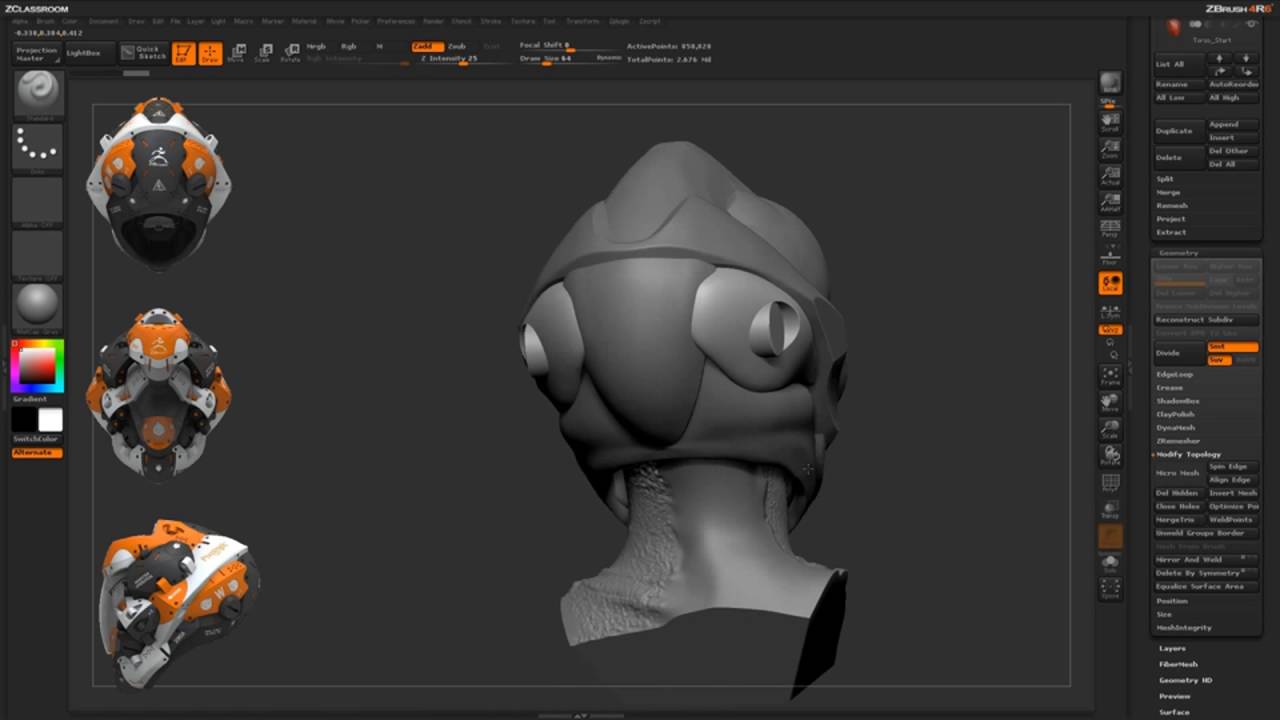Expand the DynaMesh section
Screen dimensions: 1280x720
[1175, 427]
